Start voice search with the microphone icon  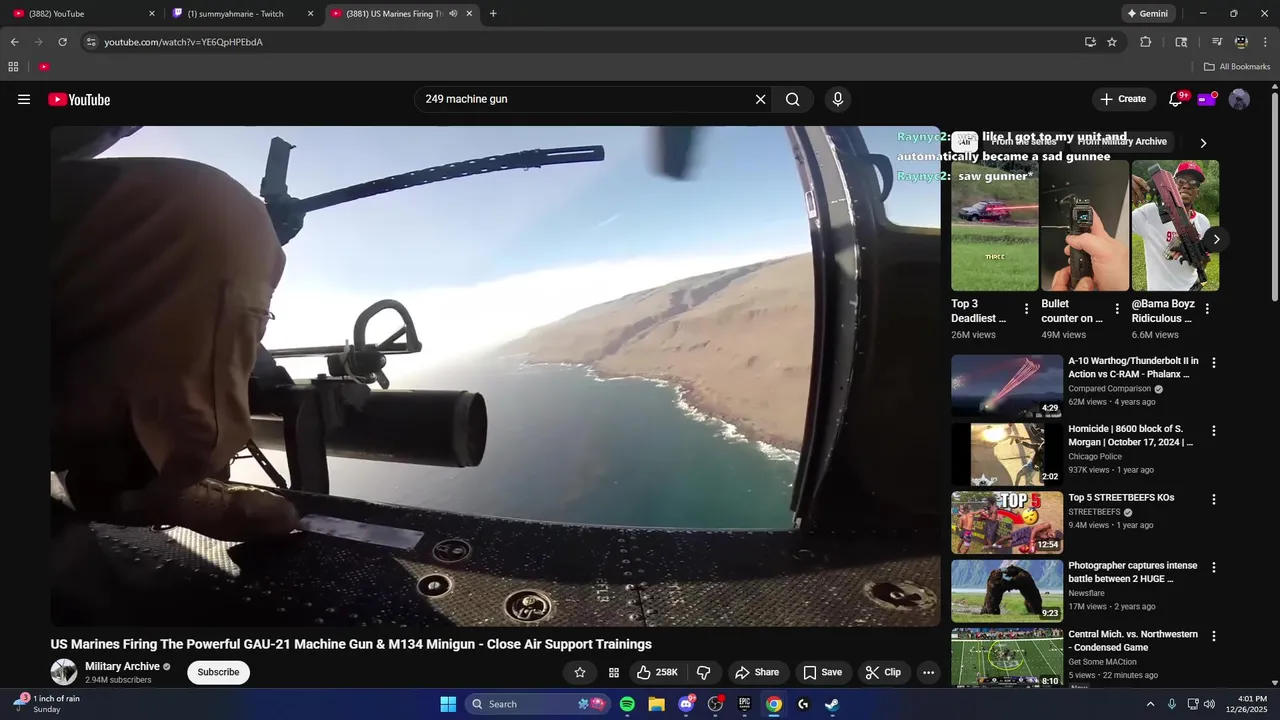tap(838, 99)
